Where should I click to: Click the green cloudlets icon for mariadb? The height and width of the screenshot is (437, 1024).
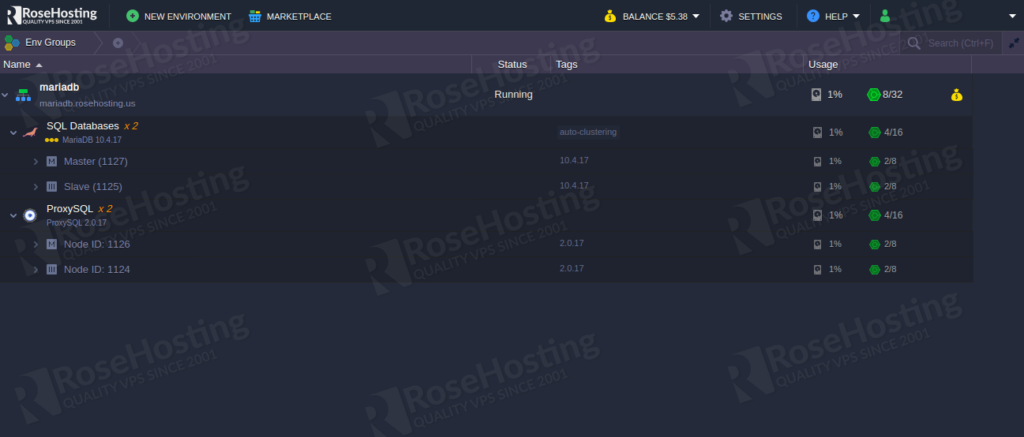tap(873, 95)
